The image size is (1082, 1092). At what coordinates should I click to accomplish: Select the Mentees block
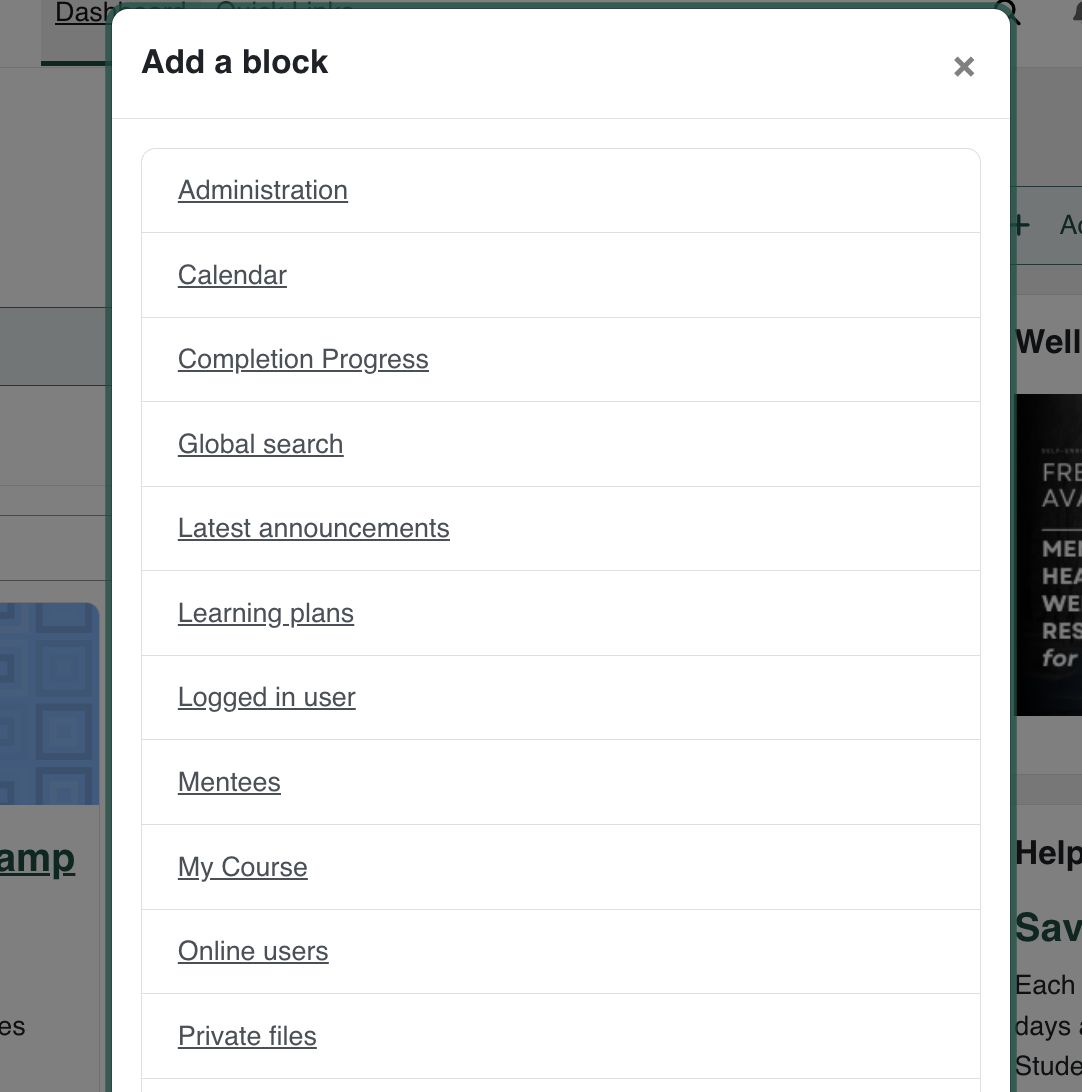point(229,782)
